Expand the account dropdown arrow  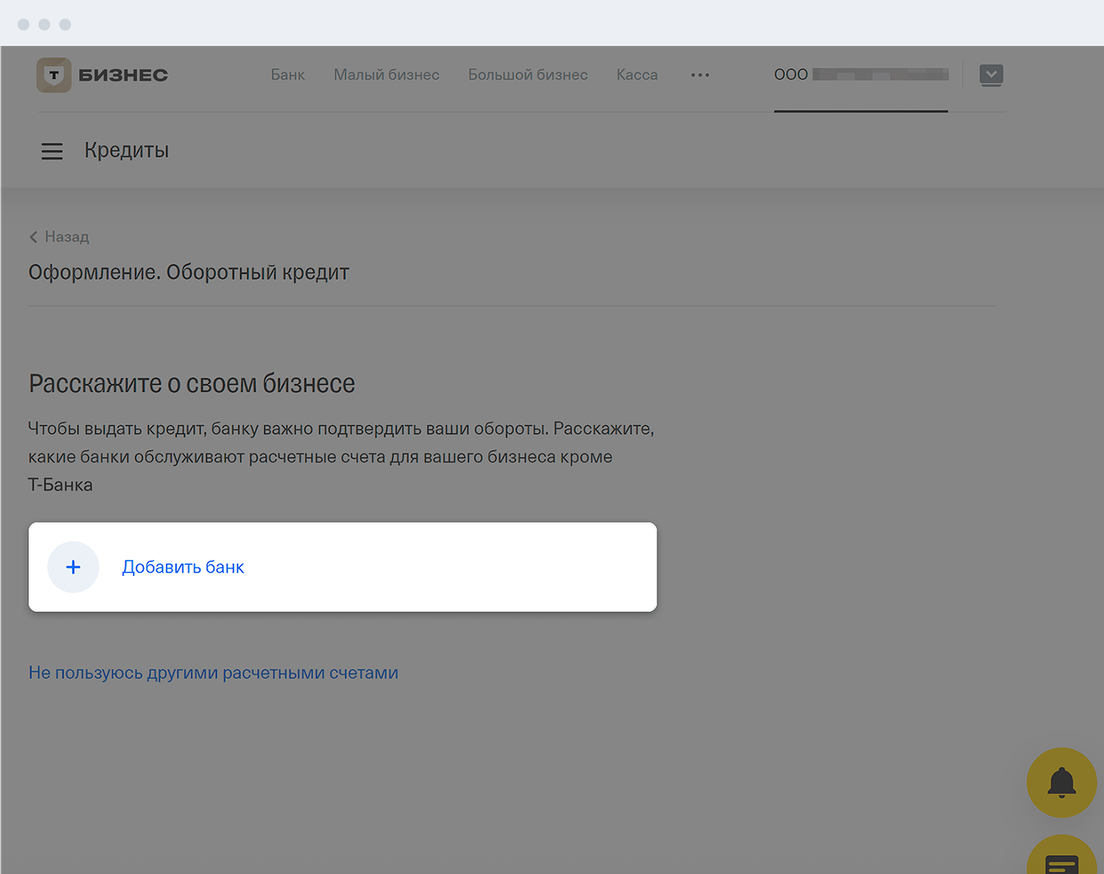[991, 75]
